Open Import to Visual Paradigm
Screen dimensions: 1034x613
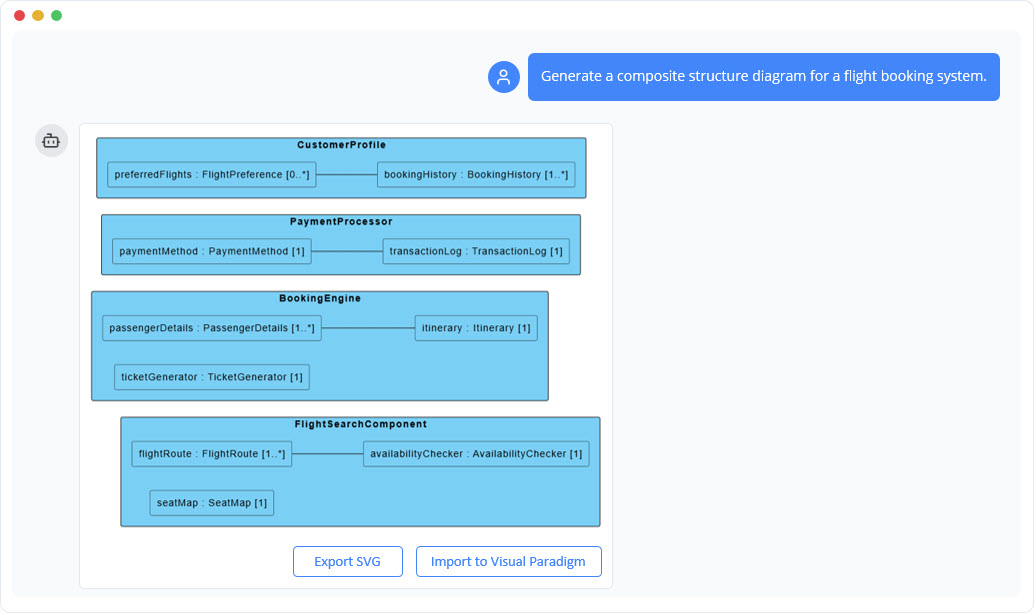[x=508, y=561]
